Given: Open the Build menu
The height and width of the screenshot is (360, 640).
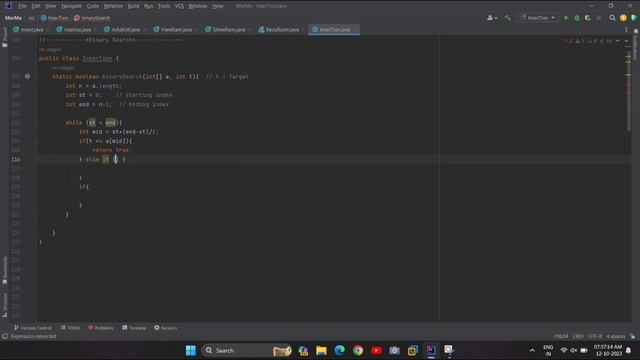Looking at the screenshot, I should (x=133, y=6).
